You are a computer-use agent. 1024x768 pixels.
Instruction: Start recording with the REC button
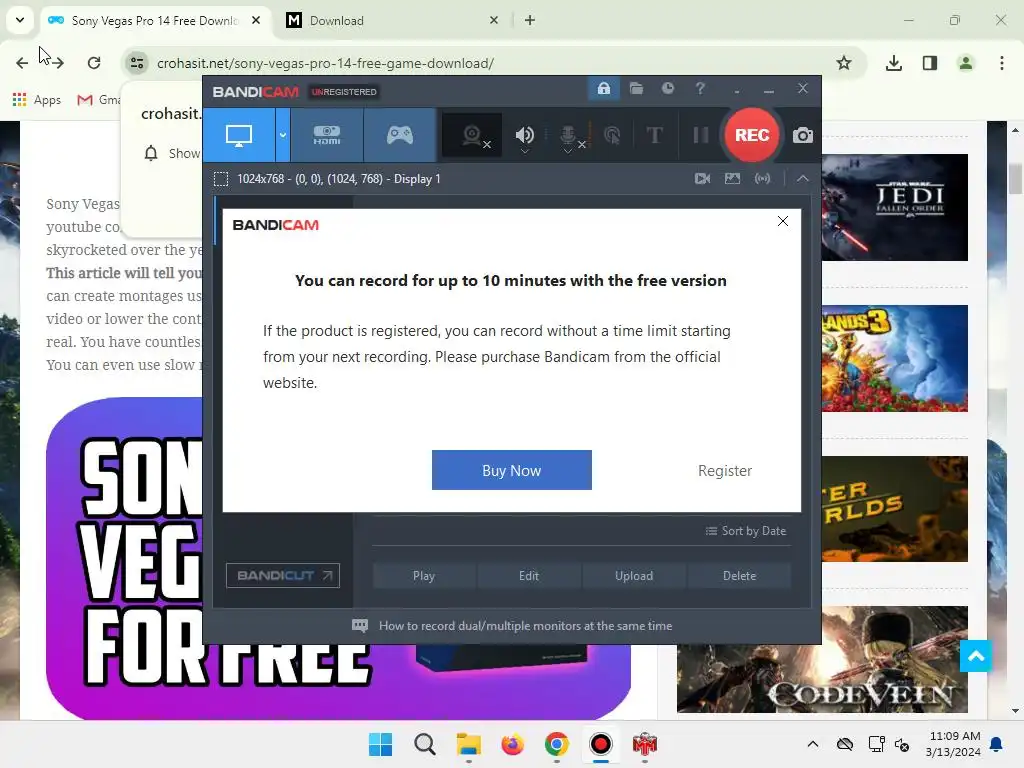click(752, 135)
